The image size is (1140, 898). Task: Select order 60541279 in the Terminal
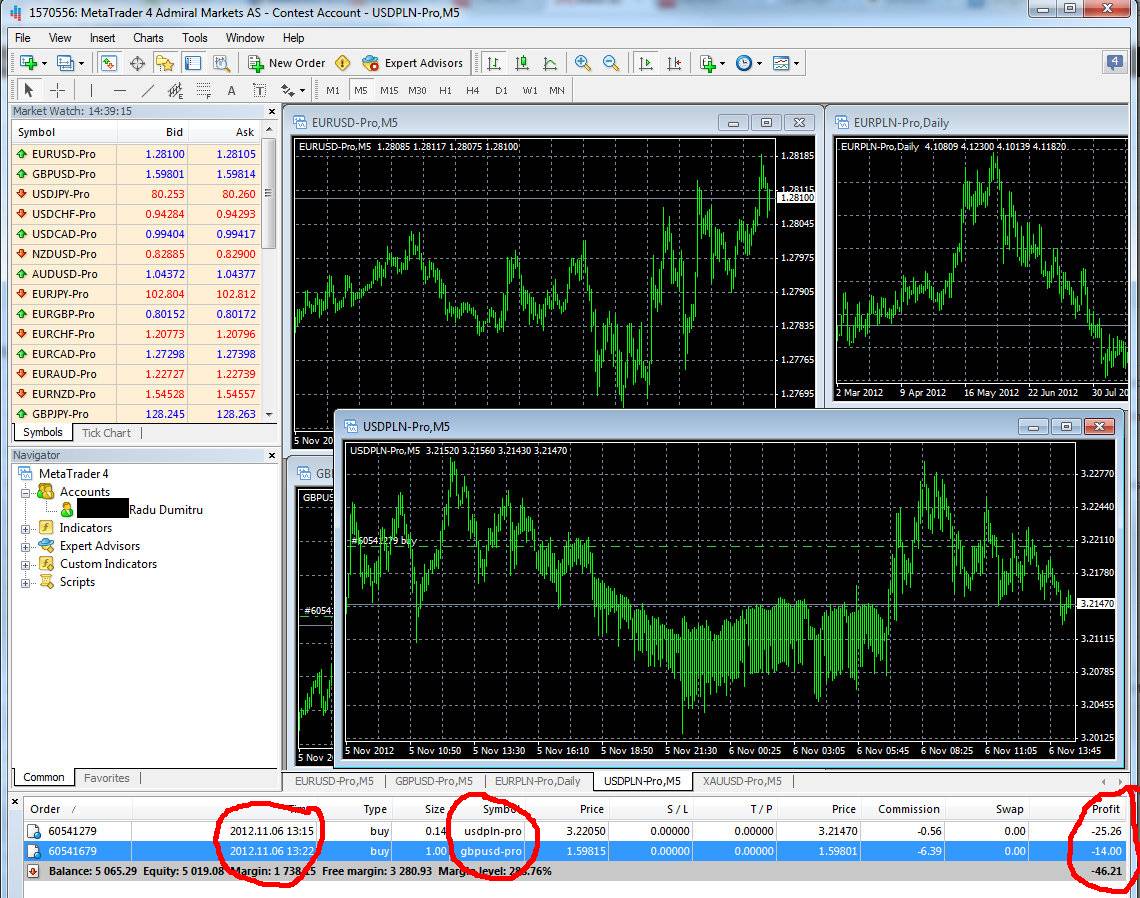576,831
